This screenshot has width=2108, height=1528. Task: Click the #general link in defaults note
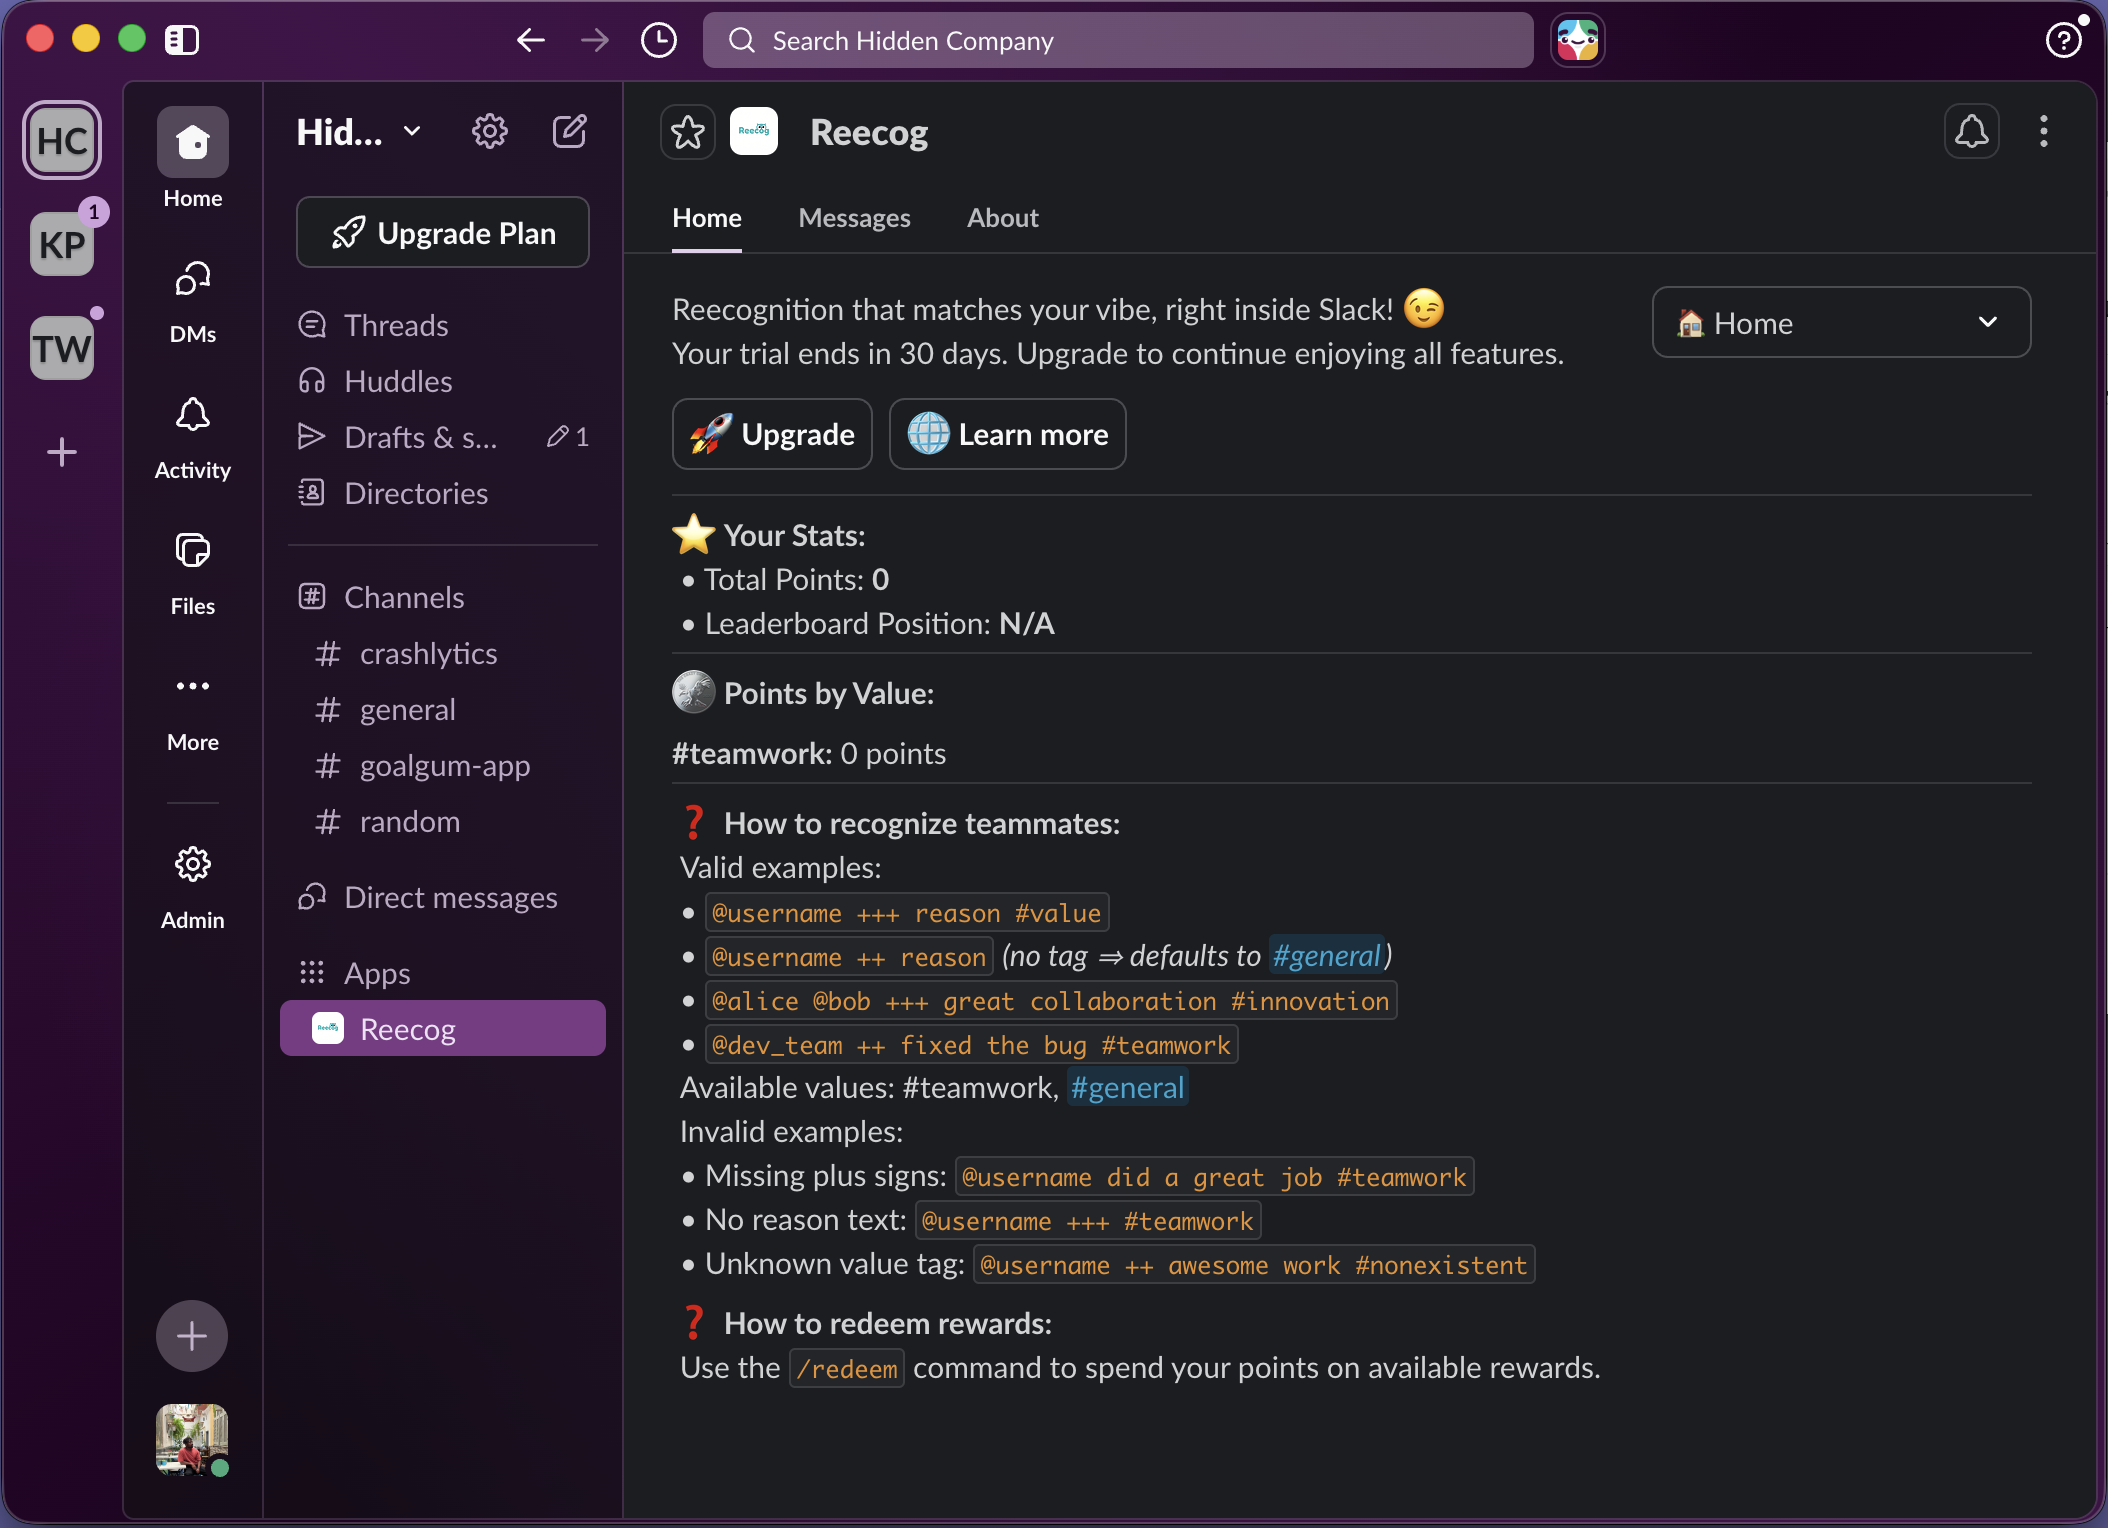point(1326,957)
